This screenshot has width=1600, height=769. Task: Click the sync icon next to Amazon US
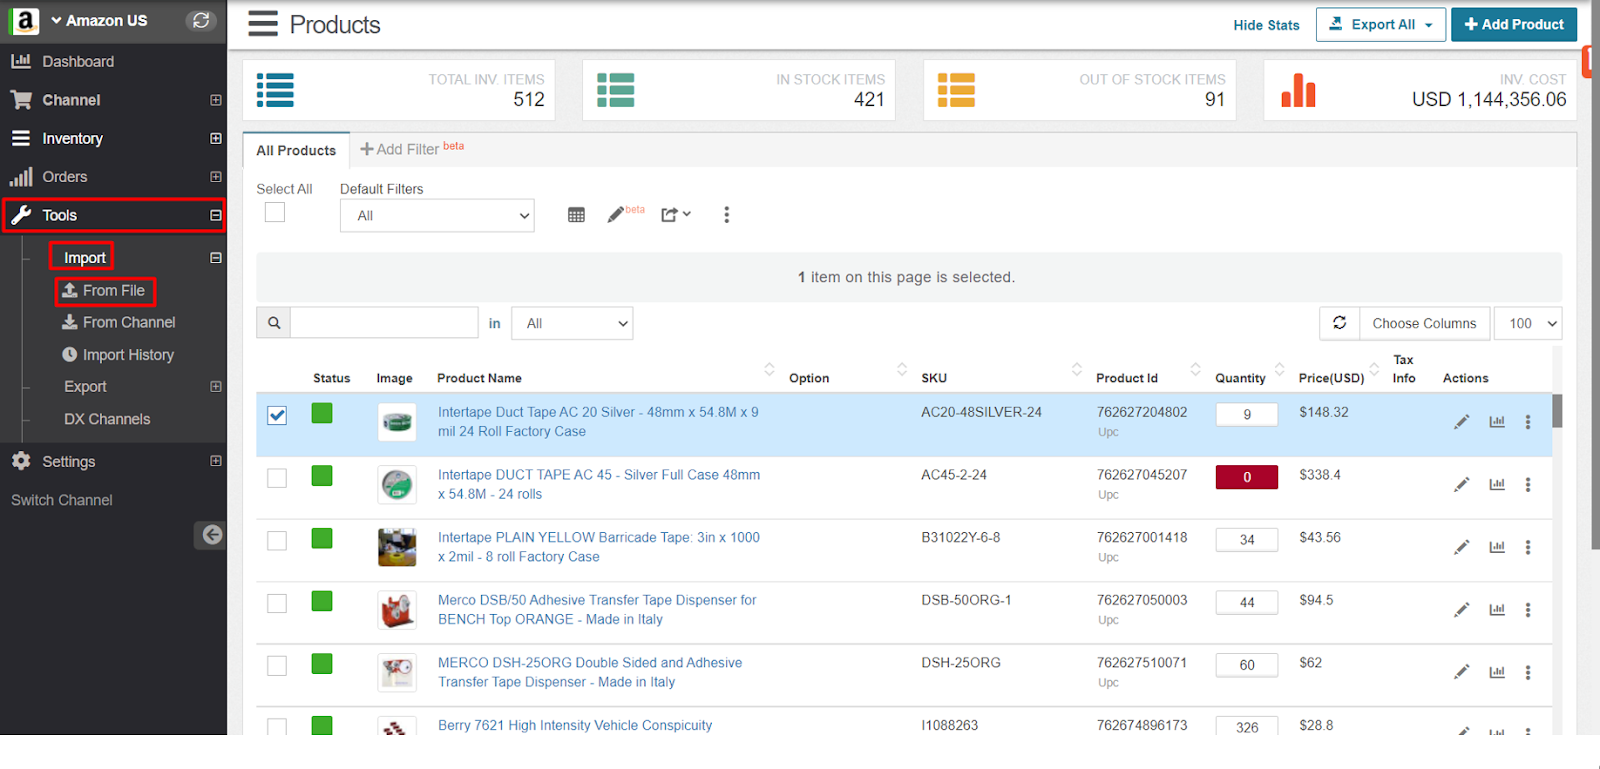[201, 20]
